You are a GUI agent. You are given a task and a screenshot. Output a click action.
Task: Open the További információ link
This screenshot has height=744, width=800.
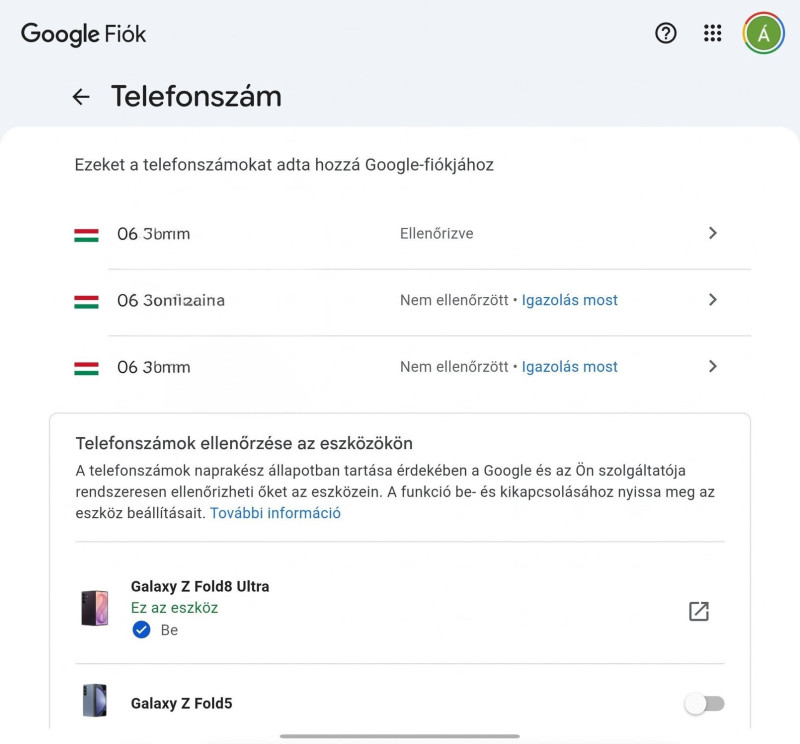(x=275, y=513)
